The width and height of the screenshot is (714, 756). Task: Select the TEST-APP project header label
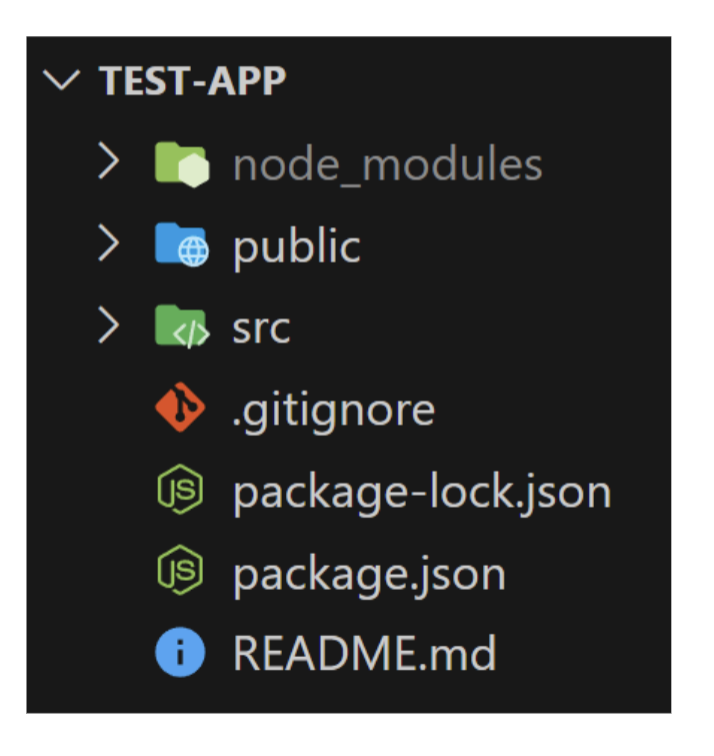point(193,82)
